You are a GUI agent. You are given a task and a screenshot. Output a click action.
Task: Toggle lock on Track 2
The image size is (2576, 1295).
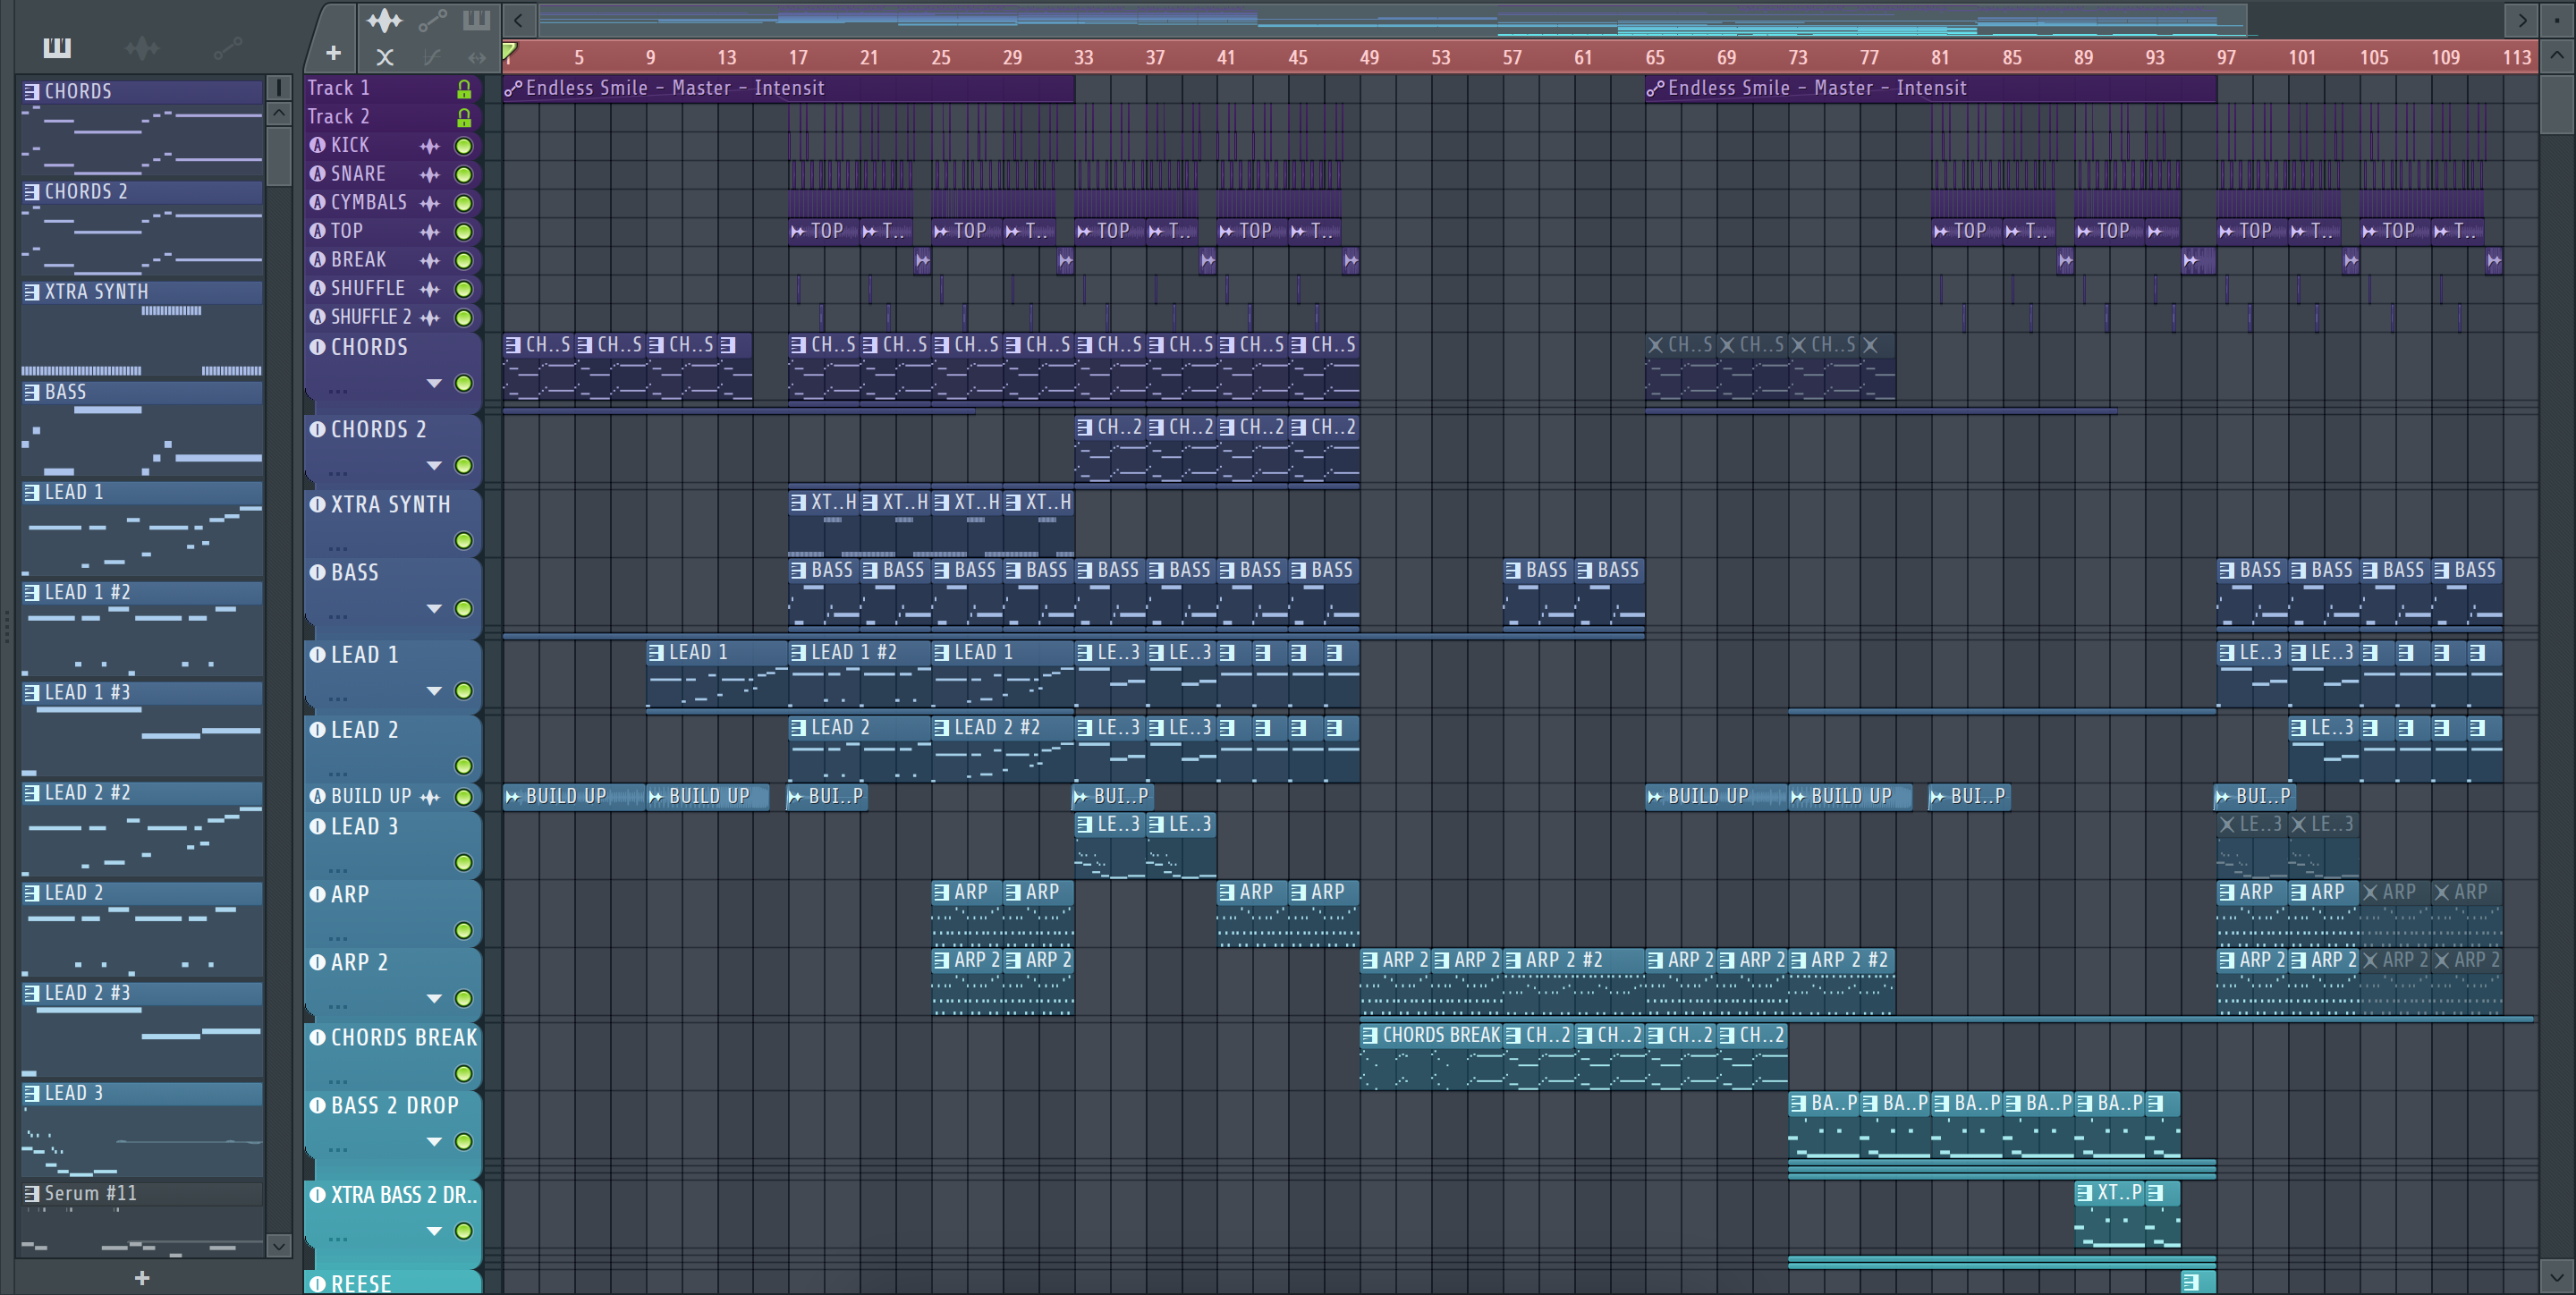(x=464, y=117)
